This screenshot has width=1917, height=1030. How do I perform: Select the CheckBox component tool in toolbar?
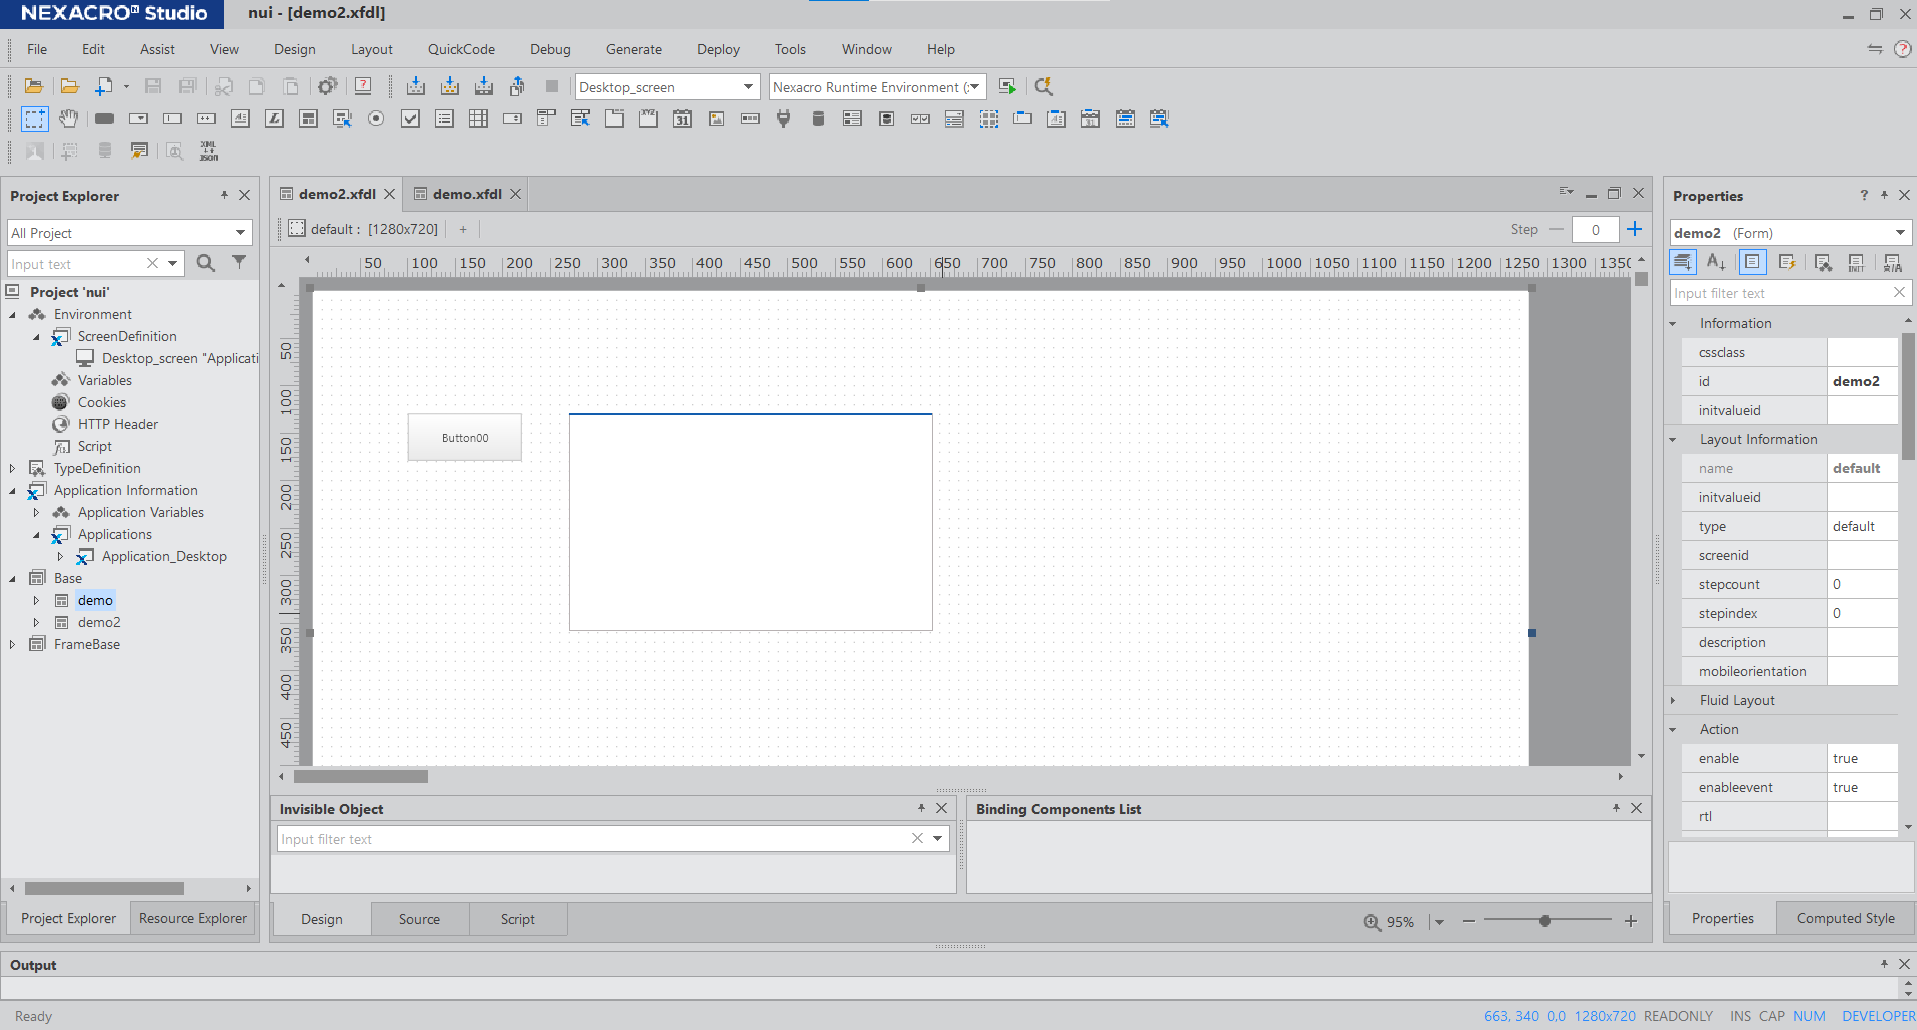pos(410,119)
